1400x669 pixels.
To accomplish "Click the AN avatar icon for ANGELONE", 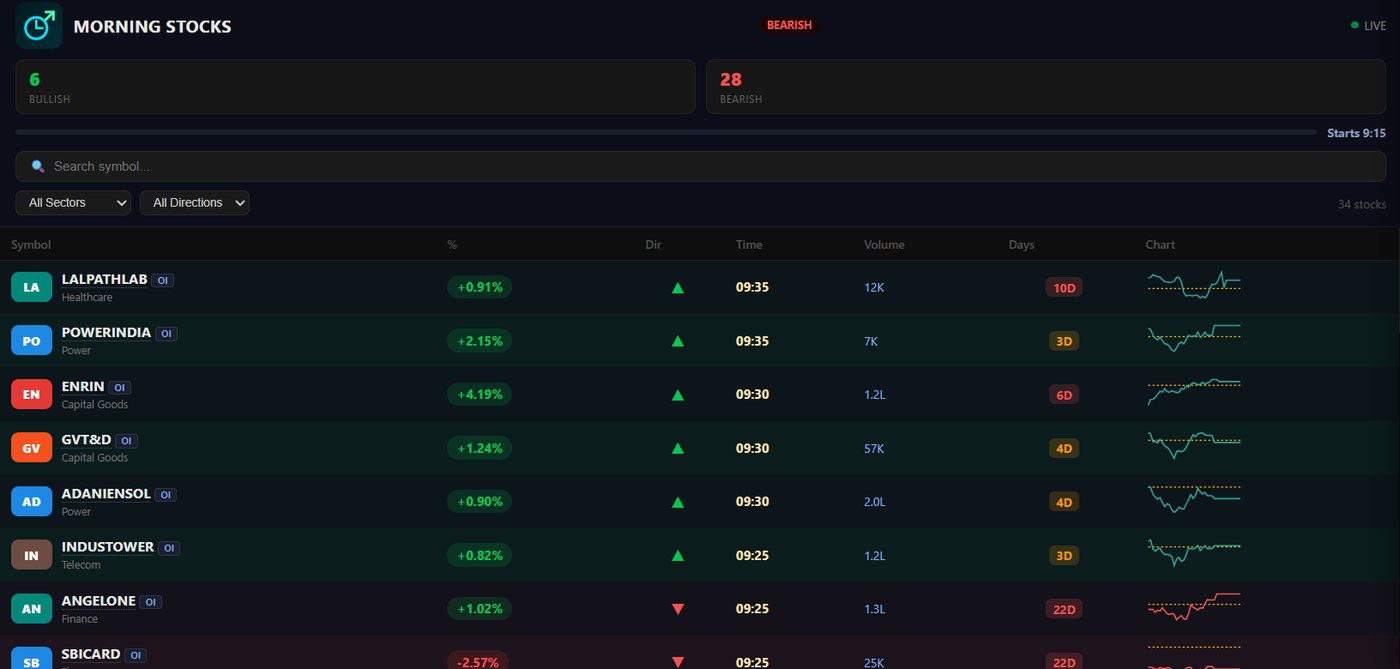I will [x=31, y=608].
